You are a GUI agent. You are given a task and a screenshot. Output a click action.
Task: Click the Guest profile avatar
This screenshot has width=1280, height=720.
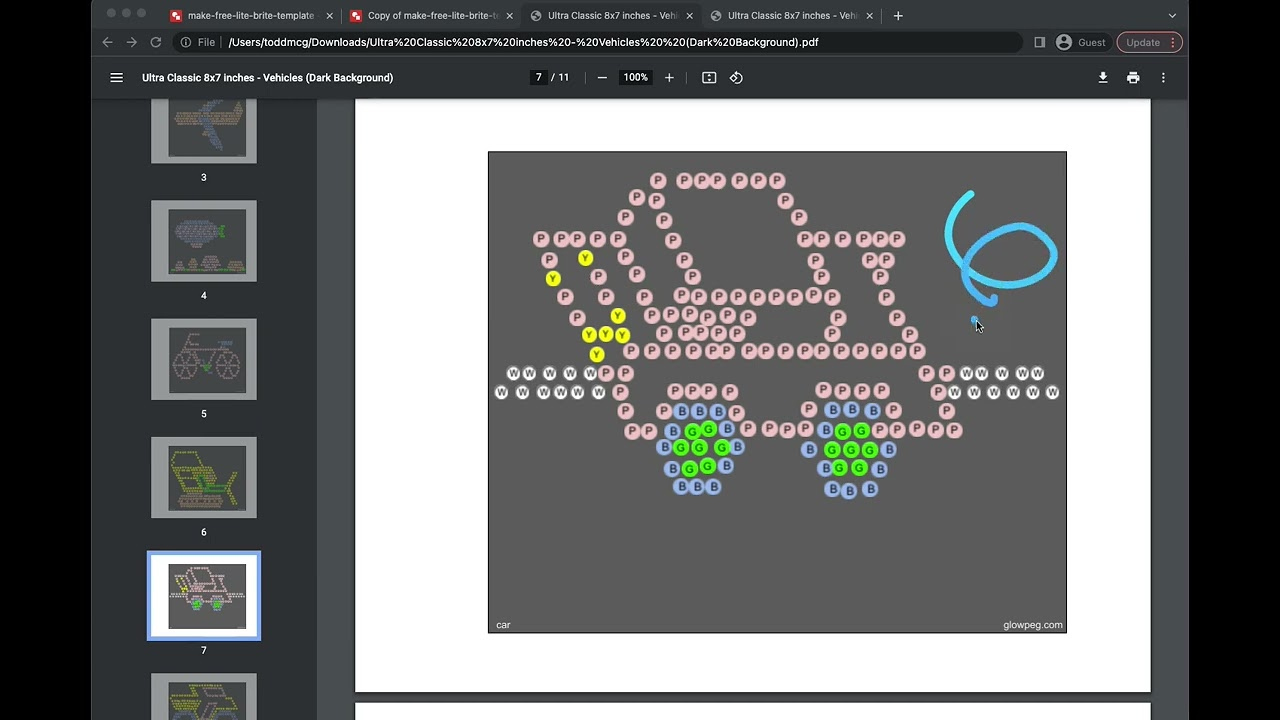pos(1064,42)
